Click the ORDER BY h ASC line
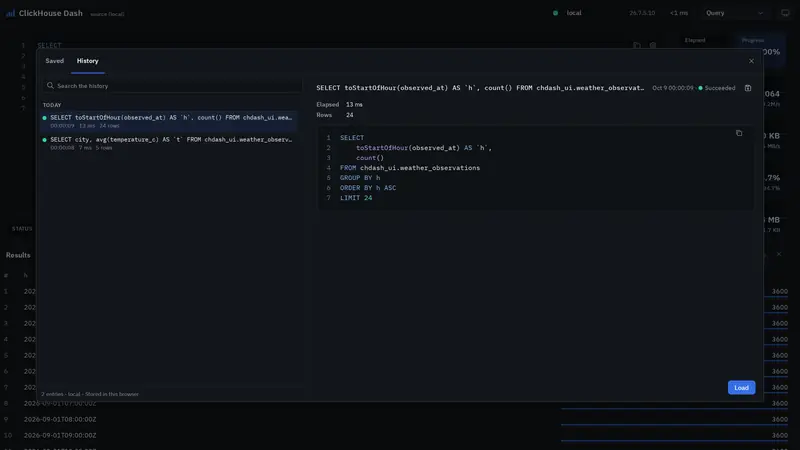 click(x=368, y=188)
